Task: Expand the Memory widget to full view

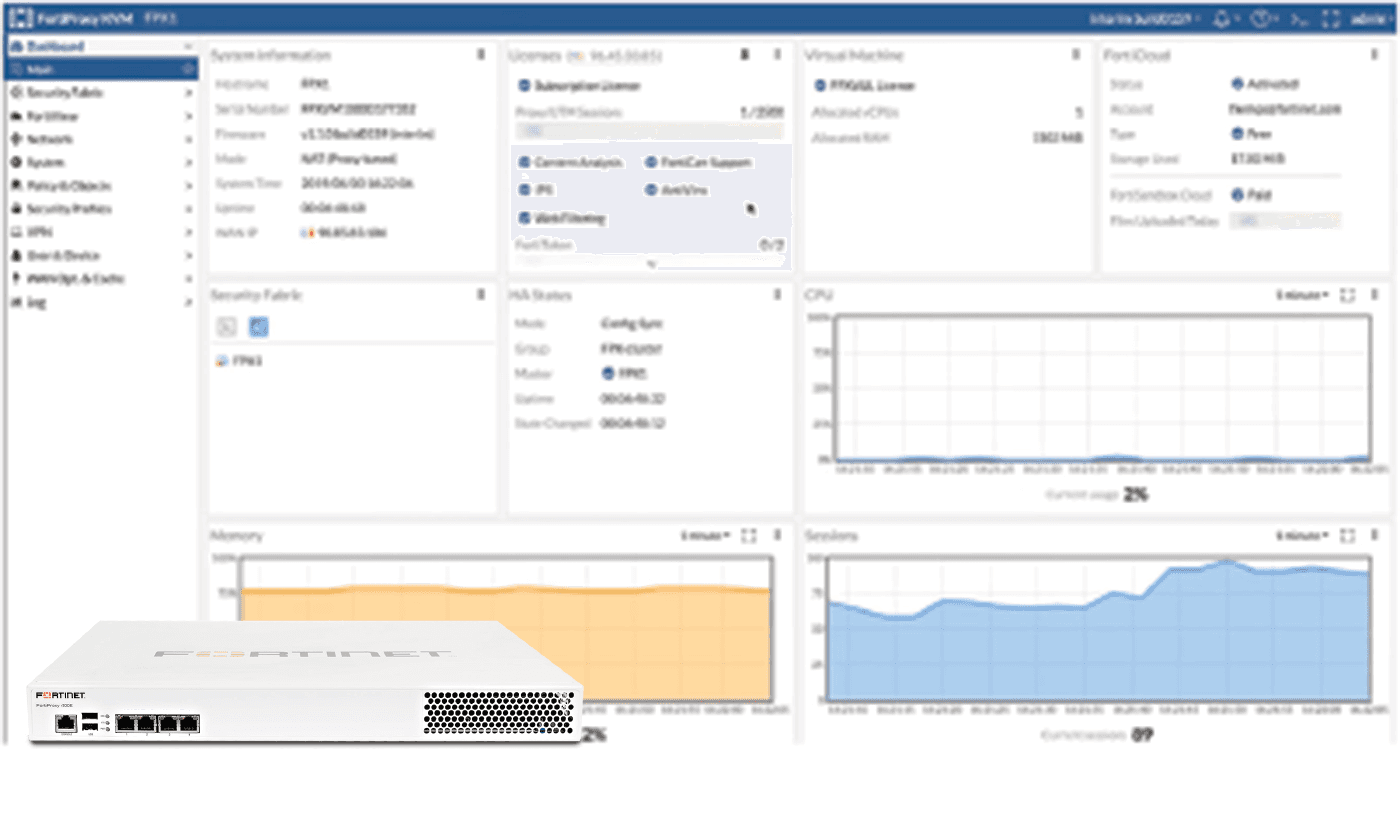Action: [x=749, y=536]
